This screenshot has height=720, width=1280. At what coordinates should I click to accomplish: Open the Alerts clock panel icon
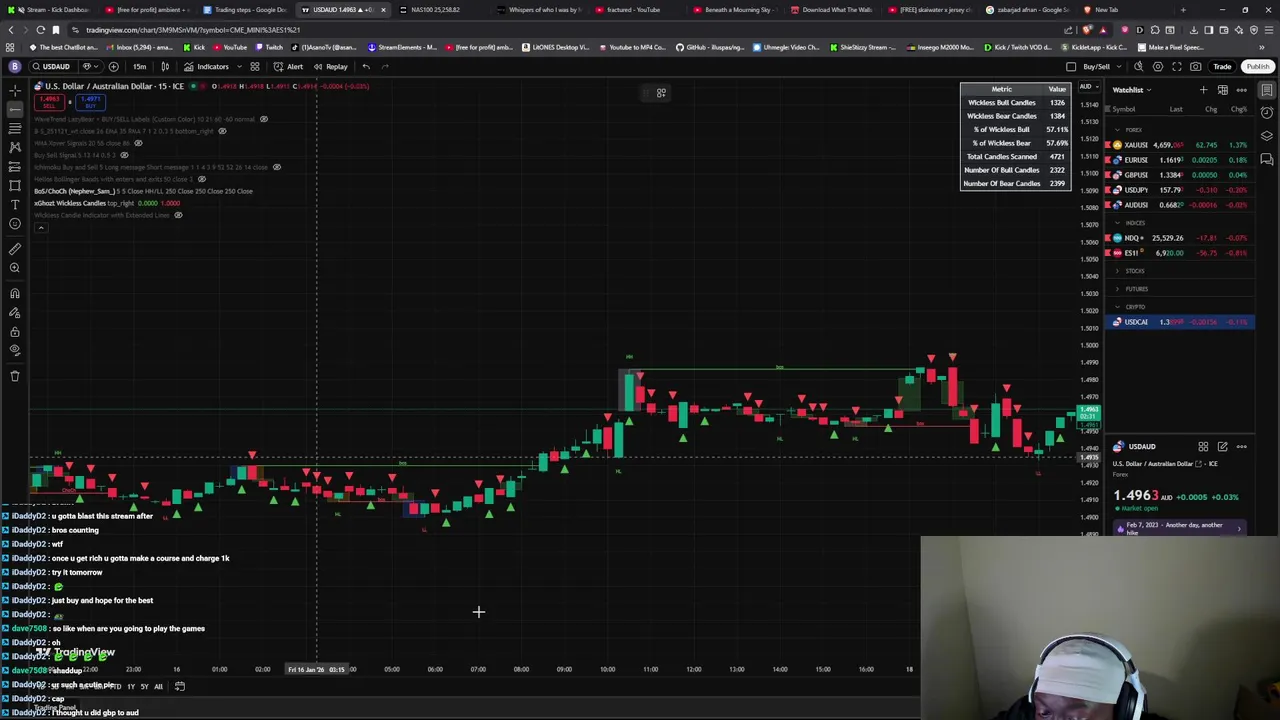point(1267,113)
